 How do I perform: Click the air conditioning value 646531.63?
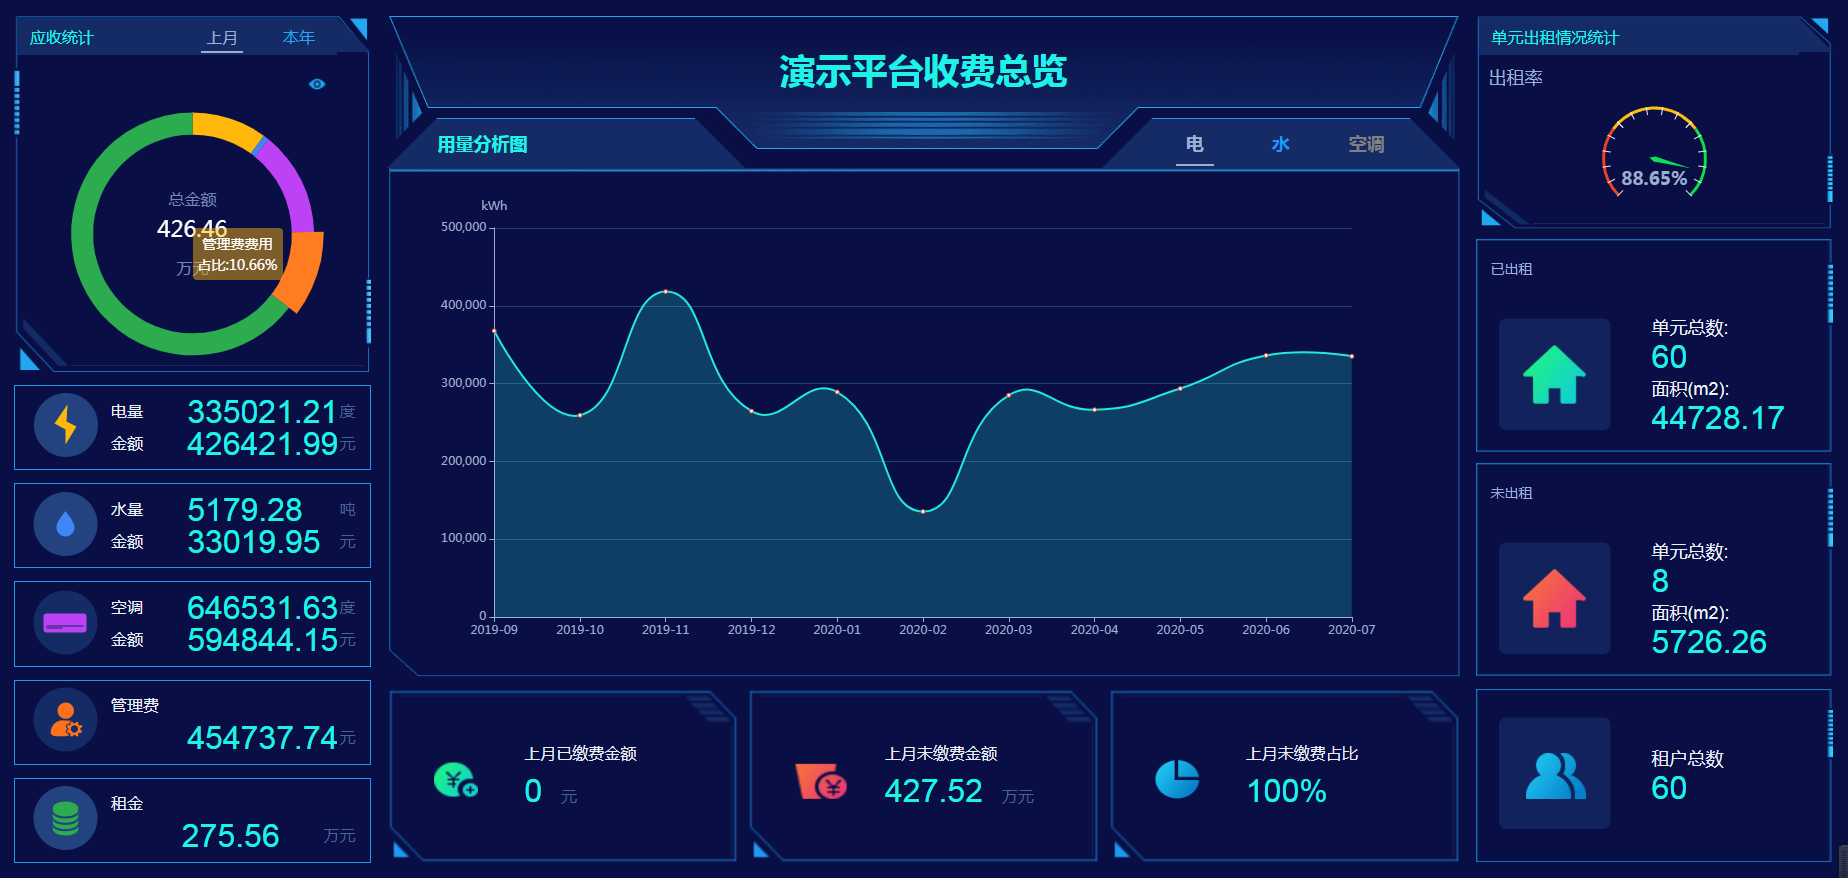pos(262,608)
